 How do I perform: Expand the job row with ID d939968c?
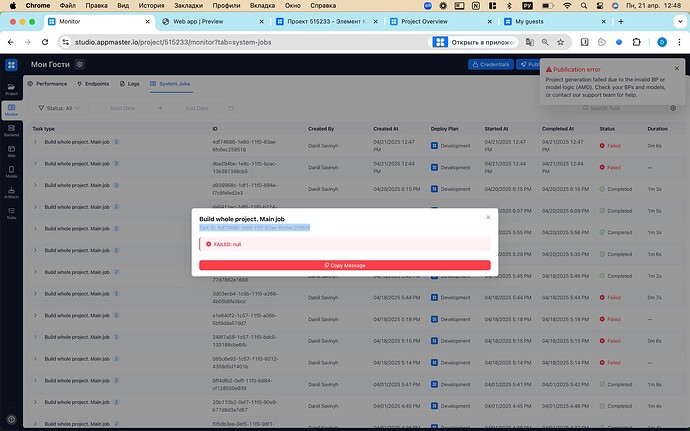point(36,185)
